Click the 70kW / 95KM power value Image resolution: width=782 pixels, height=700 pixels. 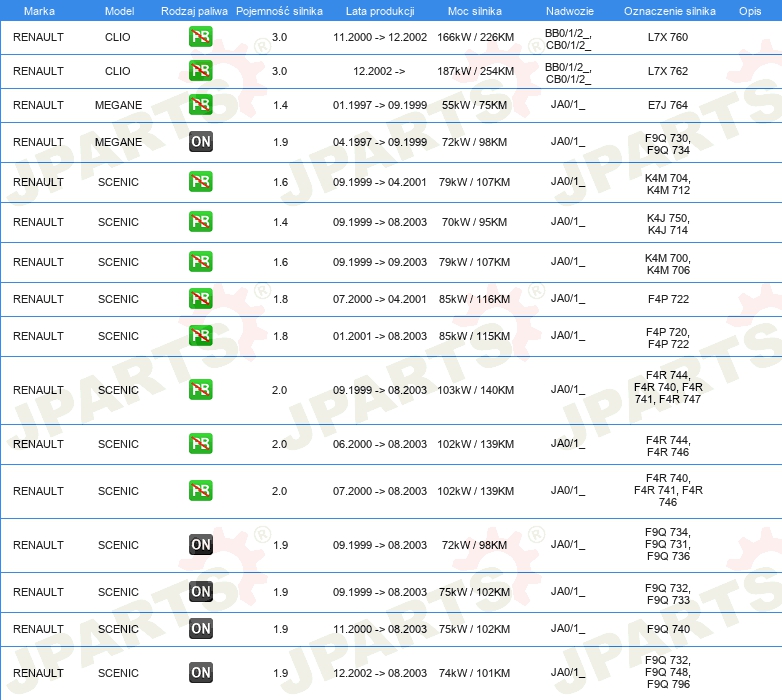474,221
